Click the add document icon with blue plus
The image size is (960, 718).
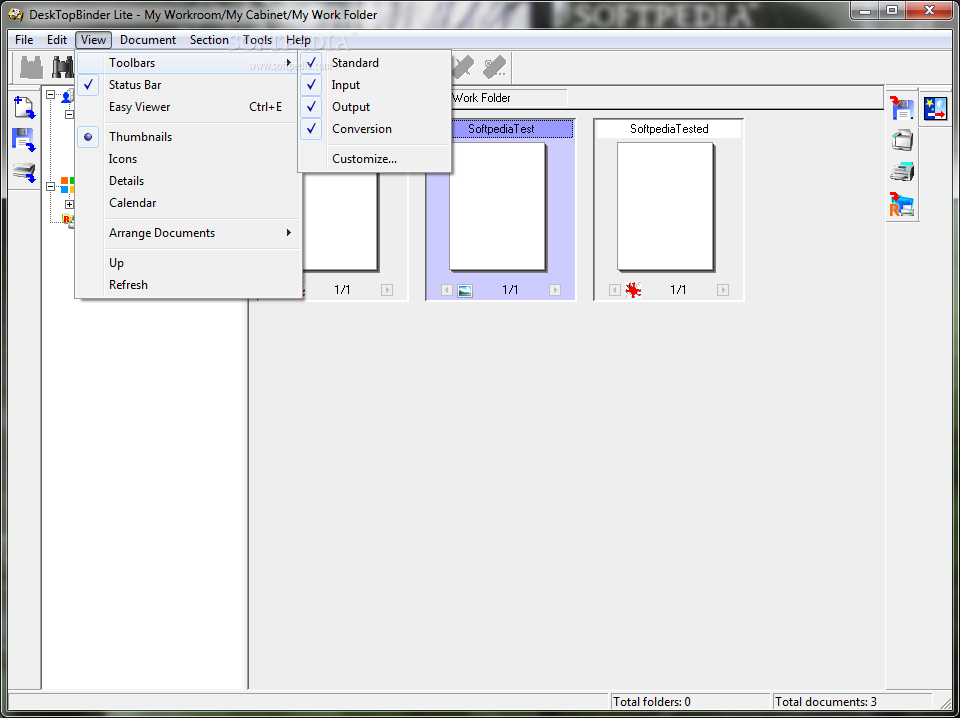(24, 108)
